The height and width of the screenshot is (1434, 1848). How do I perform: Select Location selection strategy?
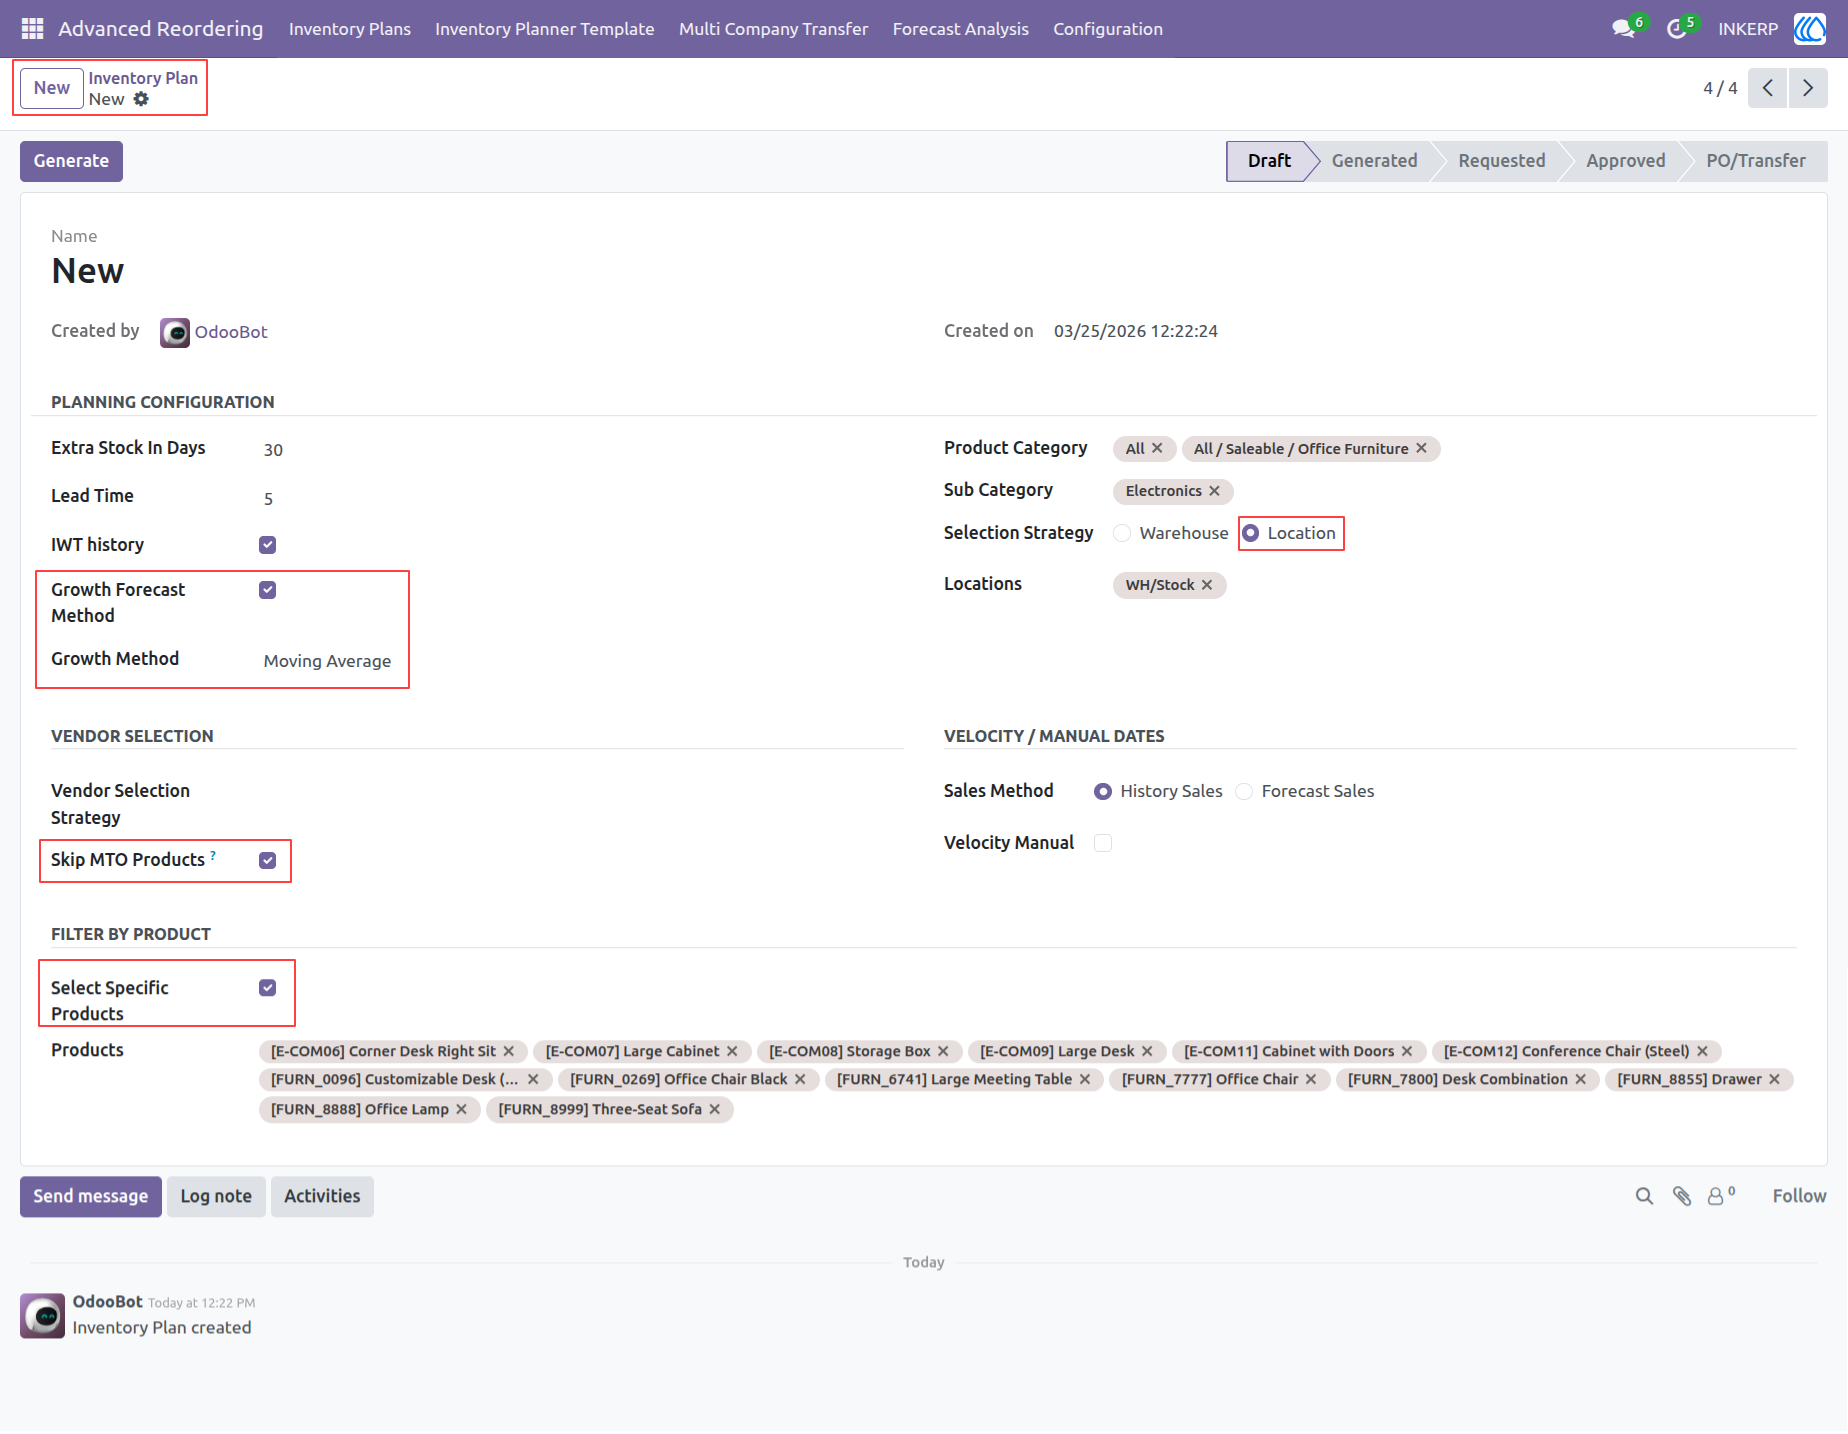coord(1250,533)
